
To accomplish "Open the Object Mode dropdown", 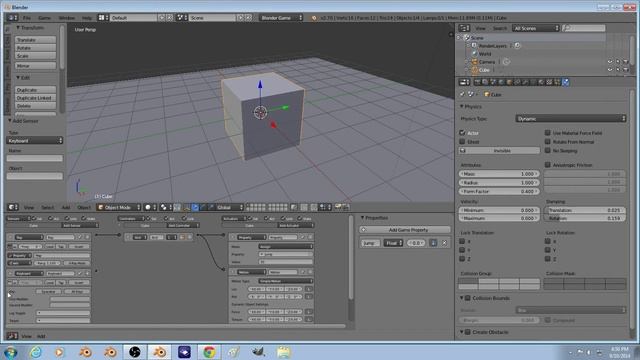I will (x=119, y=207).
